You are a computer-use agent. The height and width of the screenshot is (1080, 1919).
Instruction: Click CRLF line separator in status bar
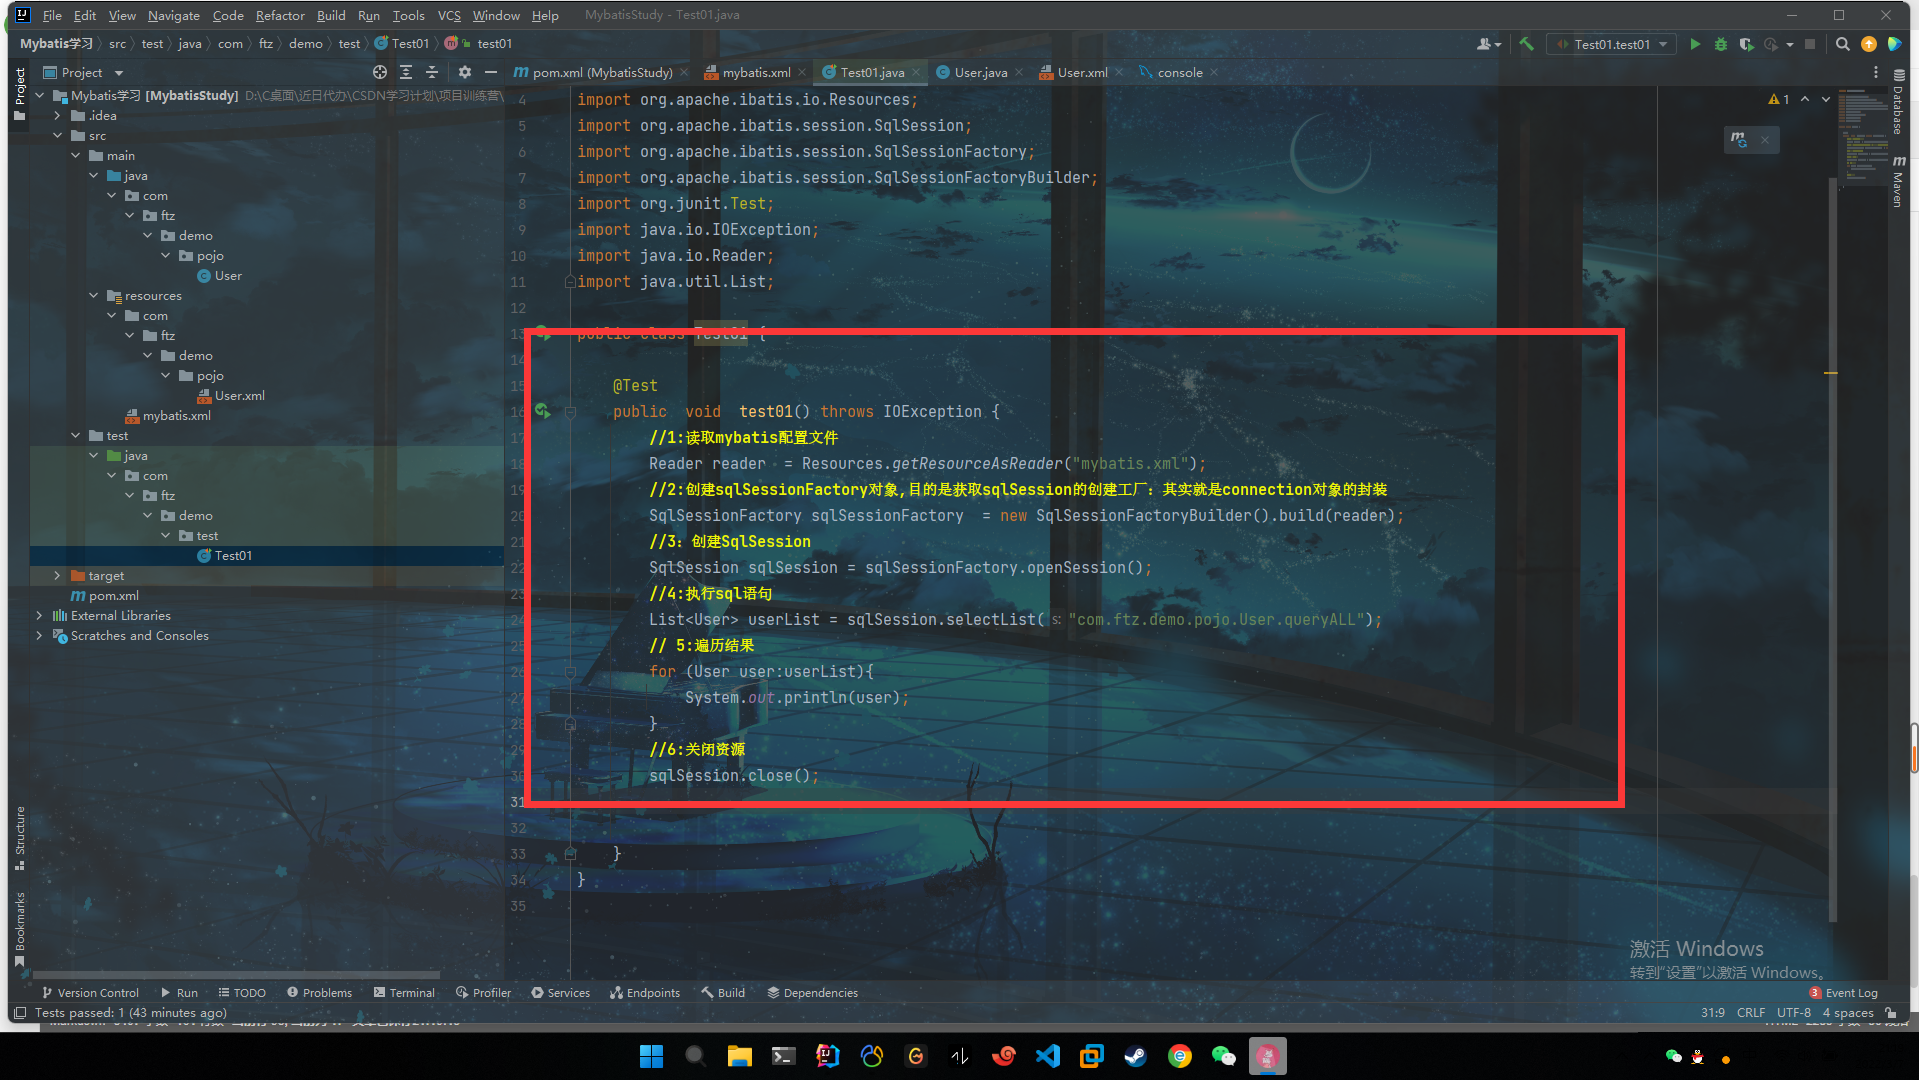[1751, 1013]
